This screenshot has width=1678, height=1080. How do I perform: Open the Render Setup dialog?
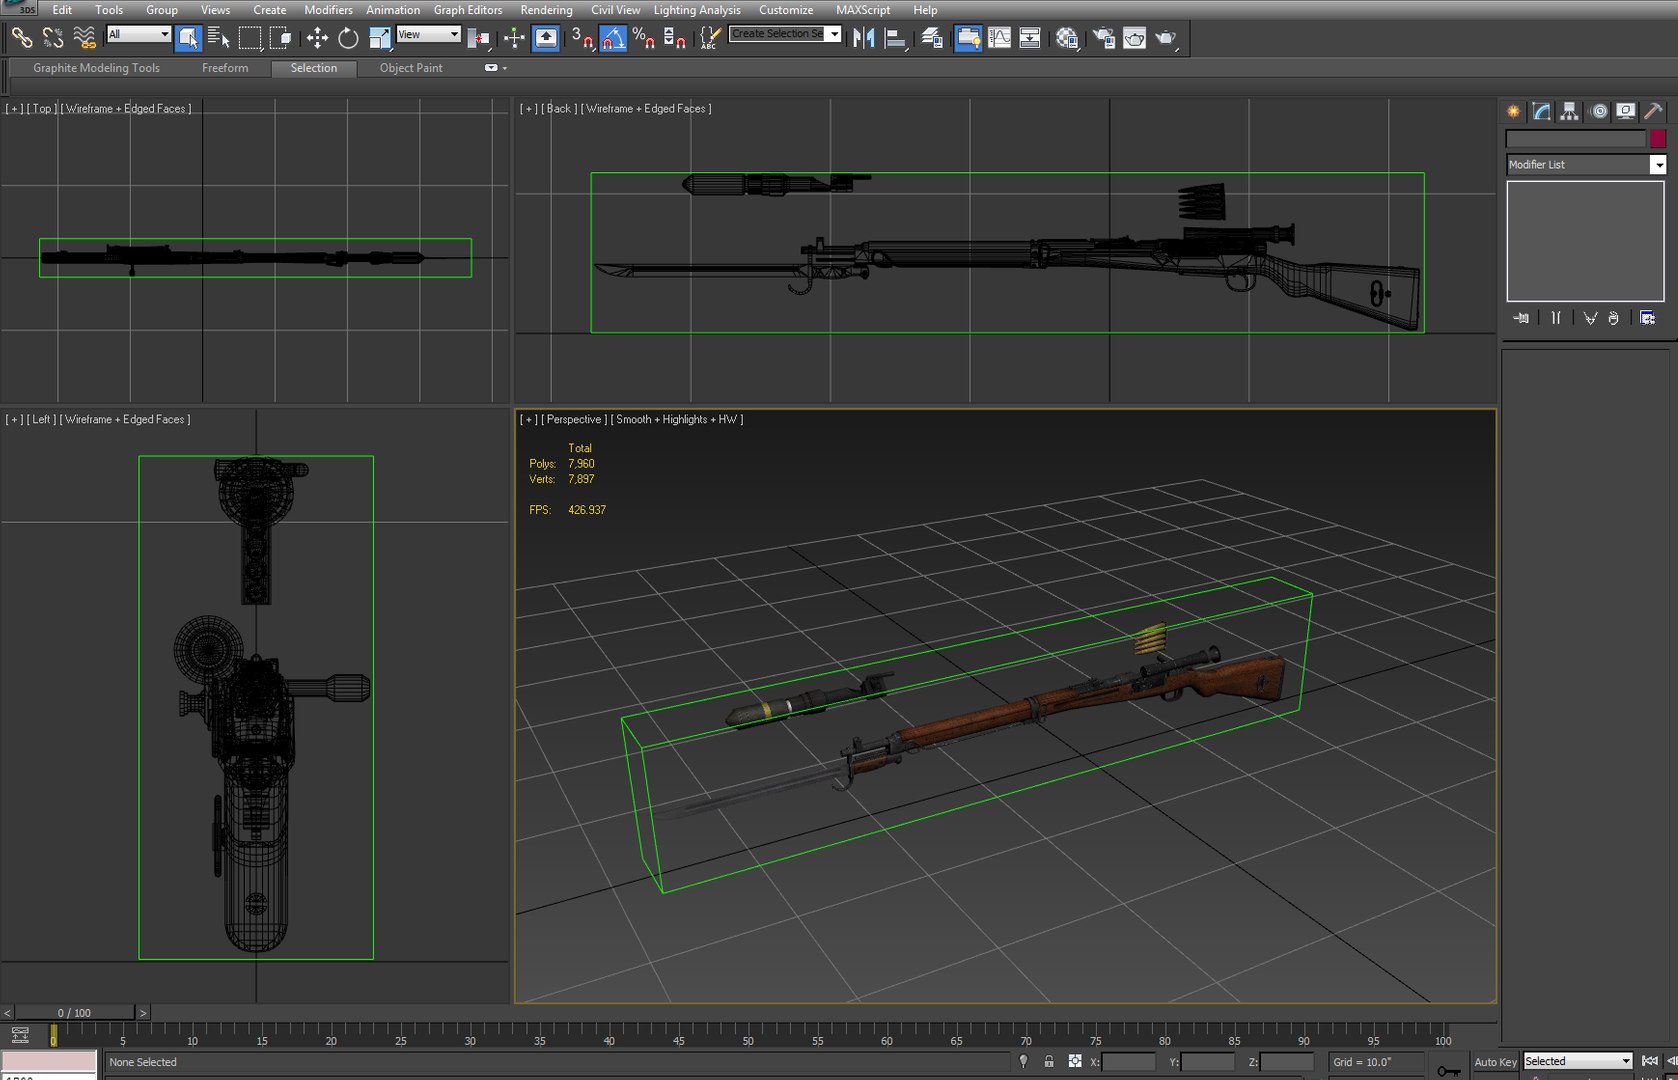(1104, 38)
